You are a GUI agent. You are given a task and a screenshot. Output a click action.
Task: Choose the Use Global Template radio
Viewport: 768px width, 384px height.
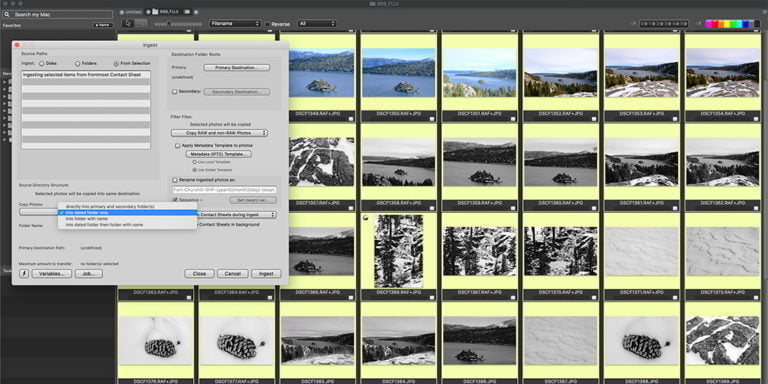[195, 169]
